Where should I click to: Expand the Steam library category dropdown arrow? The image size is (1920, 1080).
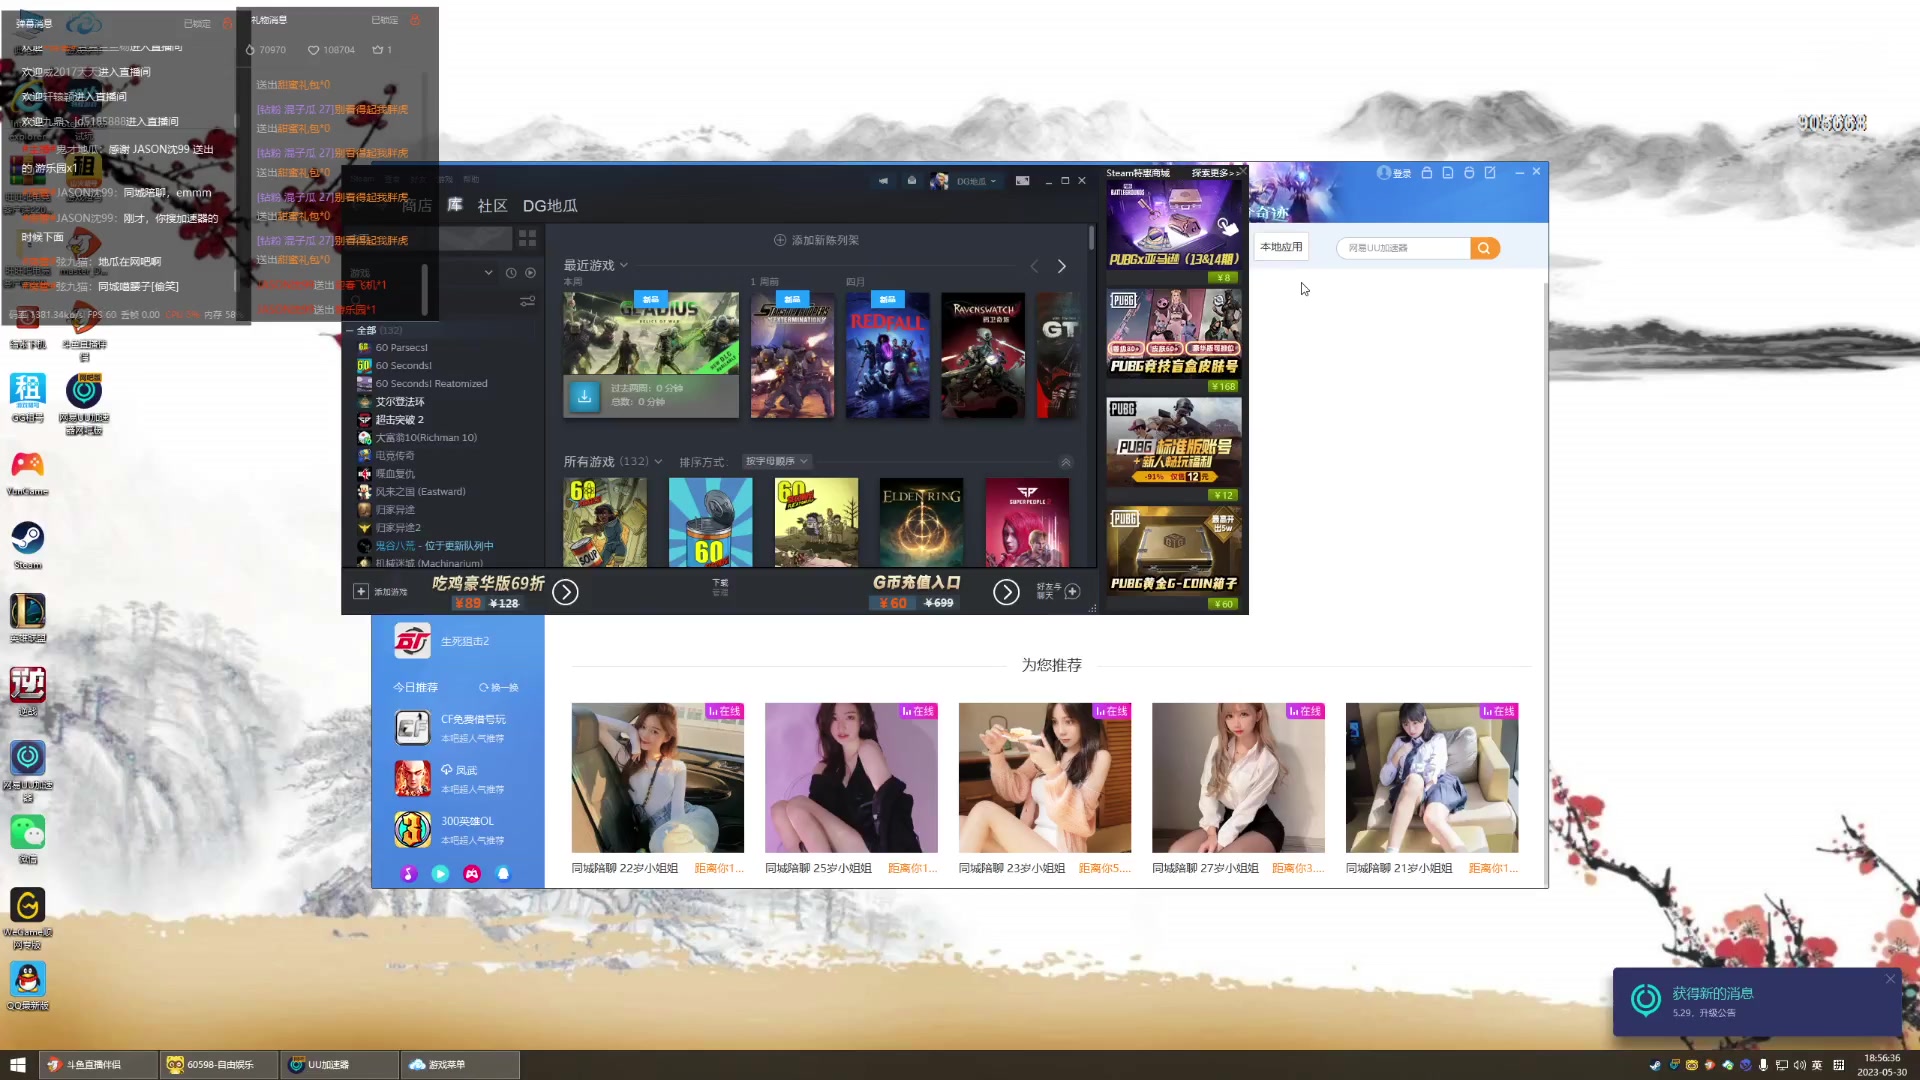[488, 273]
